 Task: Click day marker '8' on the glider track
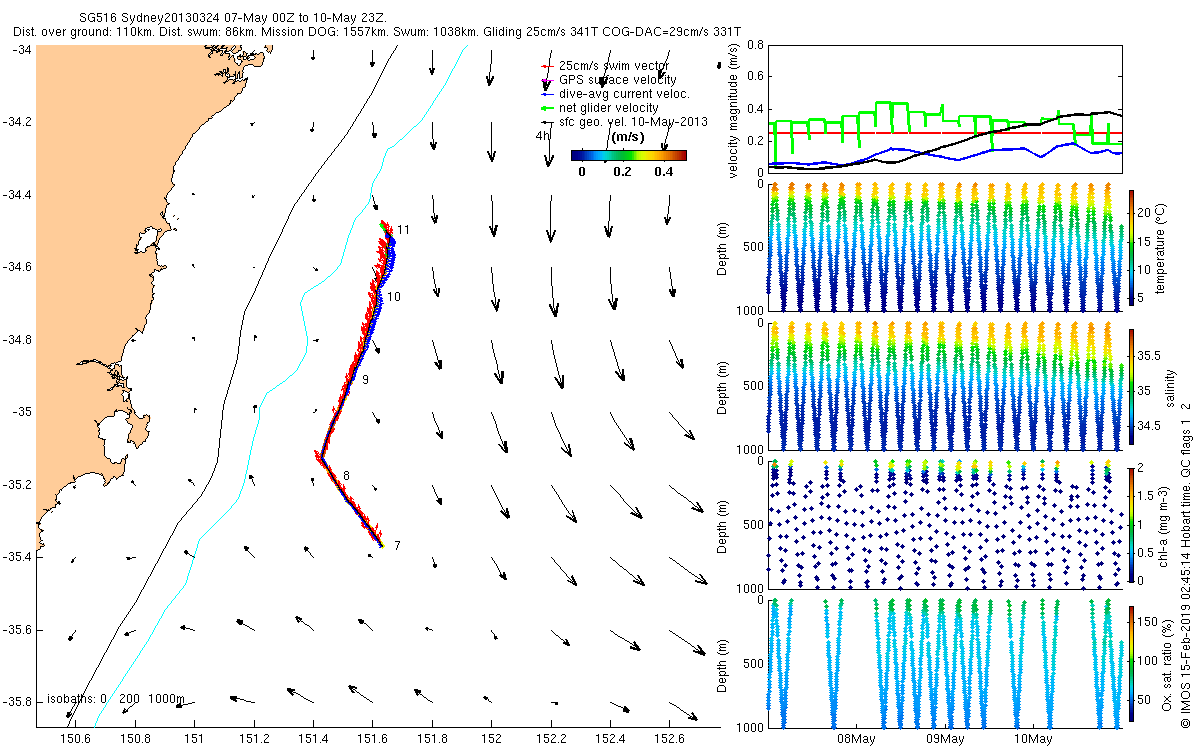point(346,475)
